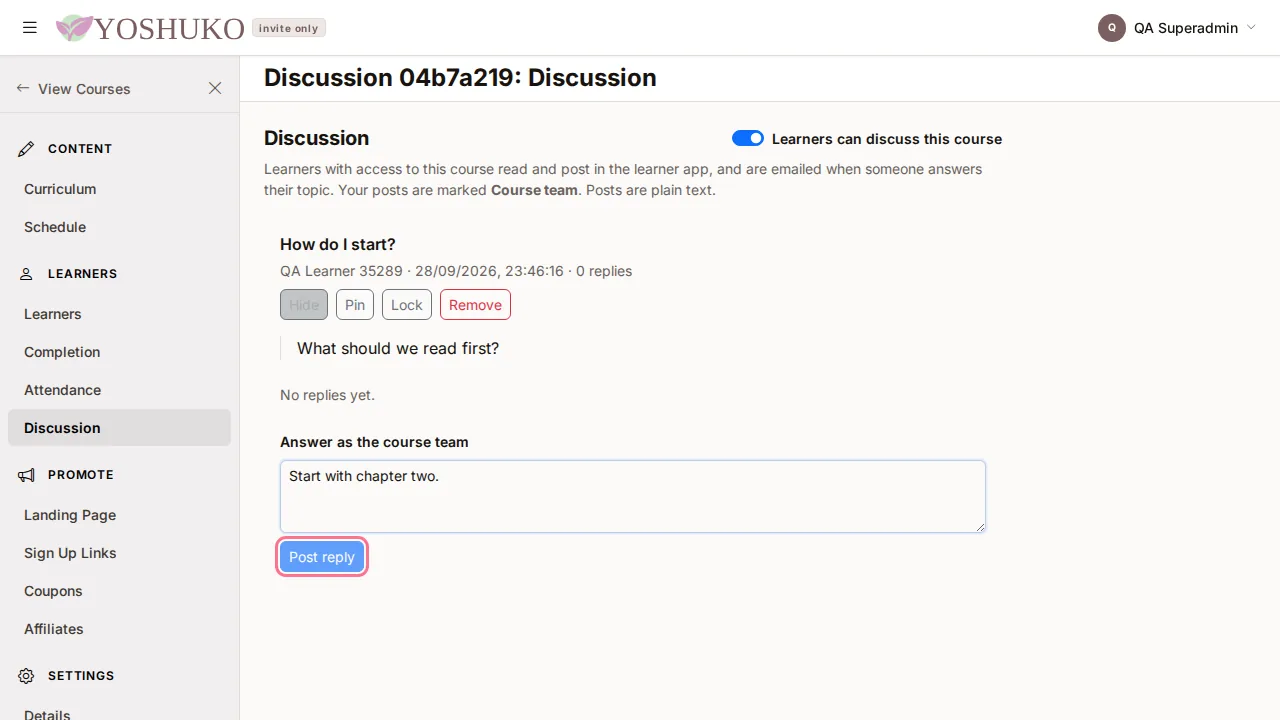Select Discussion in the sidebar
The width and height of the screenshot is (1280, 720).
pyautogui.click(x=119, y=428)
